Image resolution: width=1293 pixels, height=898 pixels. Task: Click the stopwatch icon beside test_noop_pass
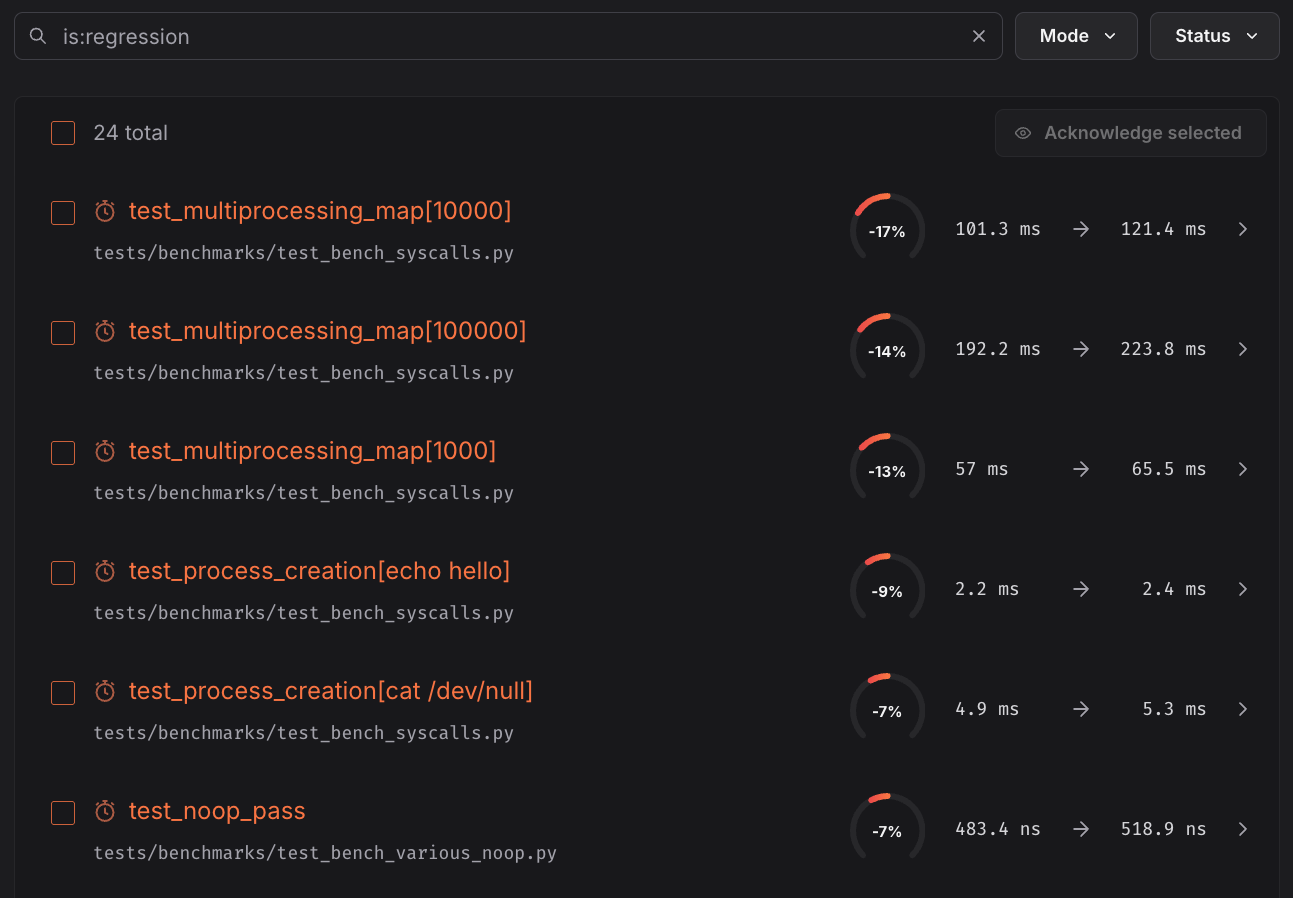(105, 812)
